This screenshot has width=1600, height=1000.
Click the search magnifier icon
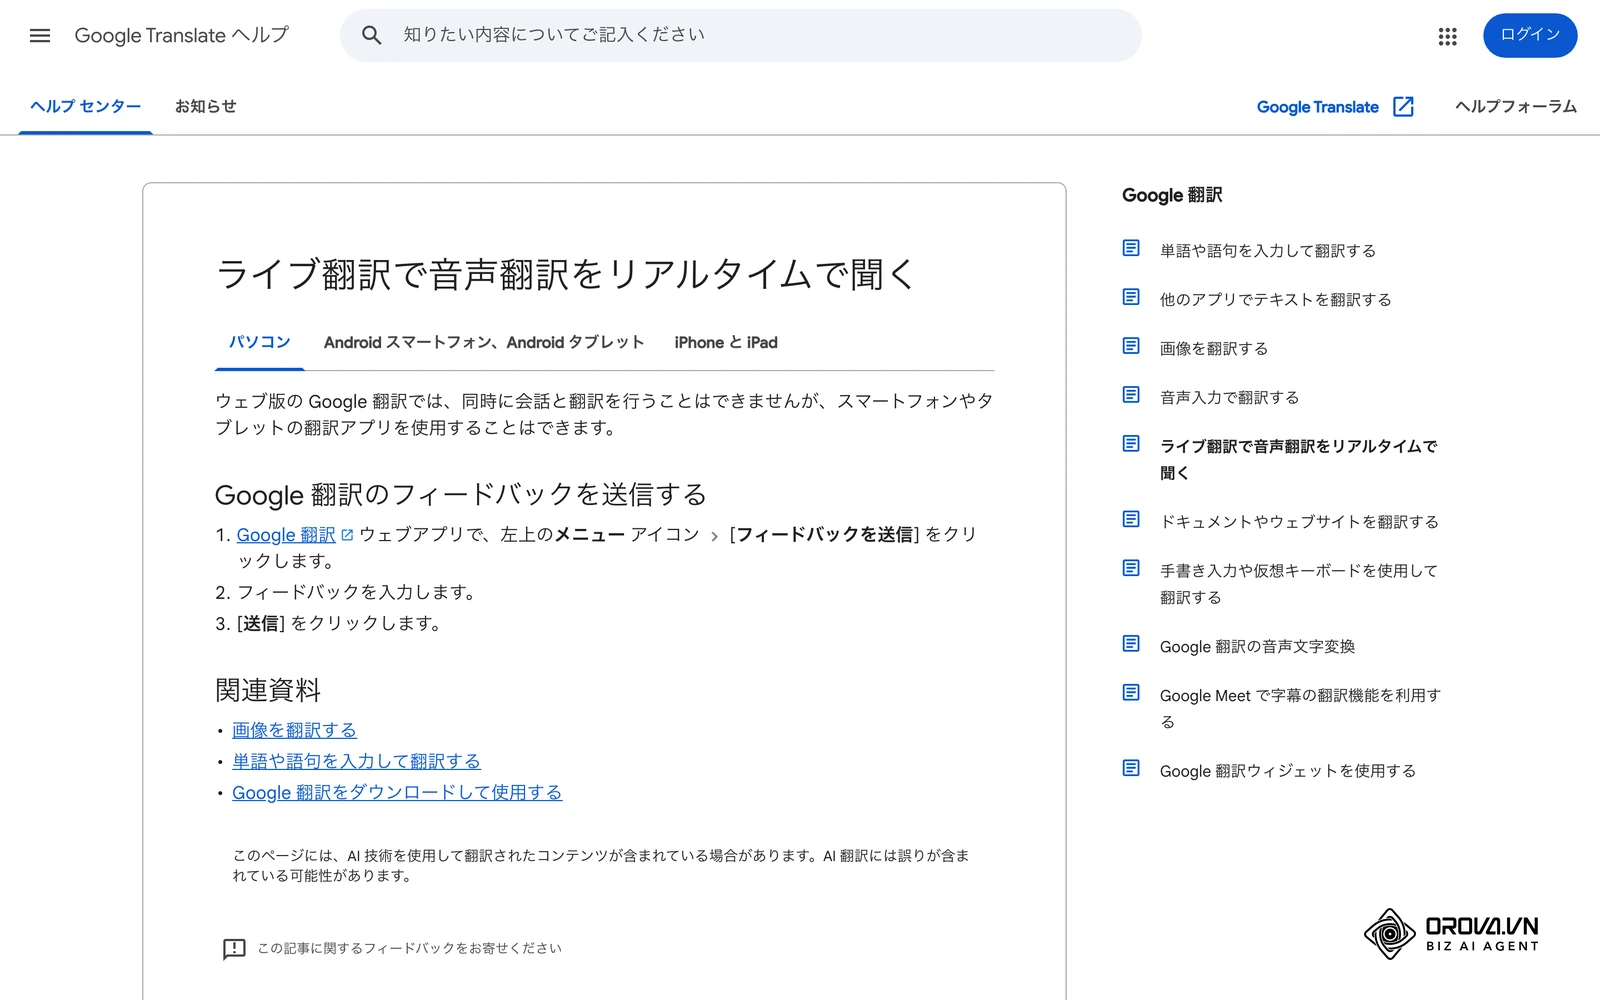point(371,36)
